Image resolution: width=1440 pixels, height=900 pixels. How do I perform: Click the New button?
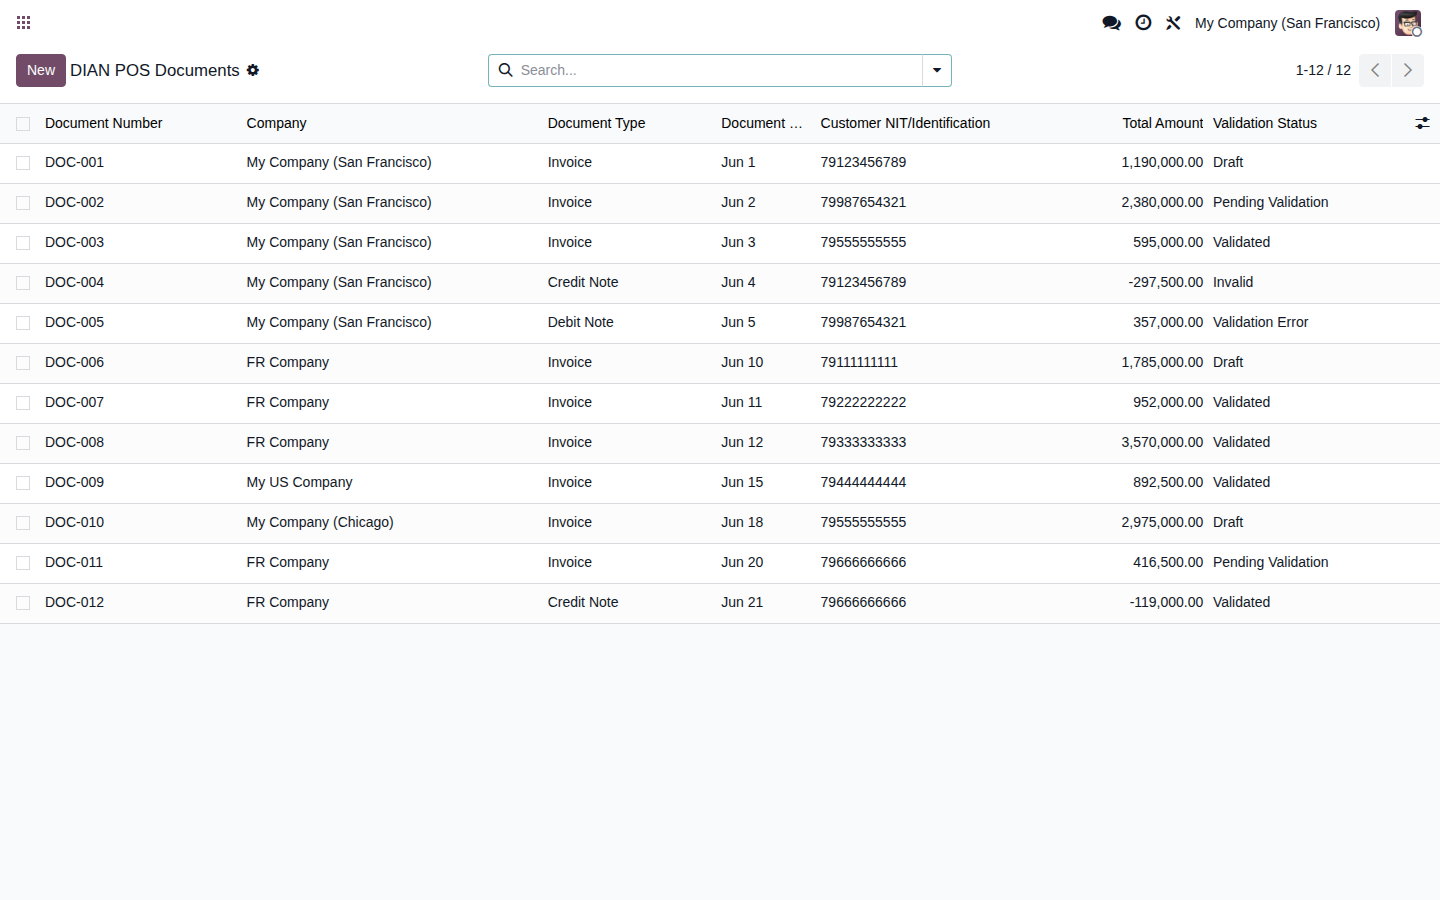41,70
